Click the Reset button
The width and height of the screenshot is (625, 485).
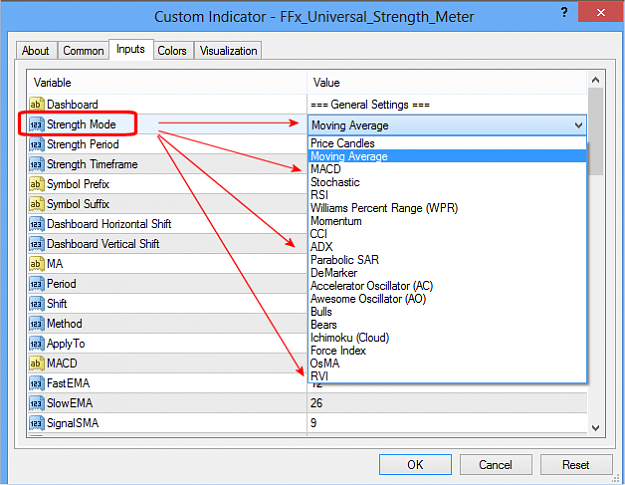tap(576, 465)
